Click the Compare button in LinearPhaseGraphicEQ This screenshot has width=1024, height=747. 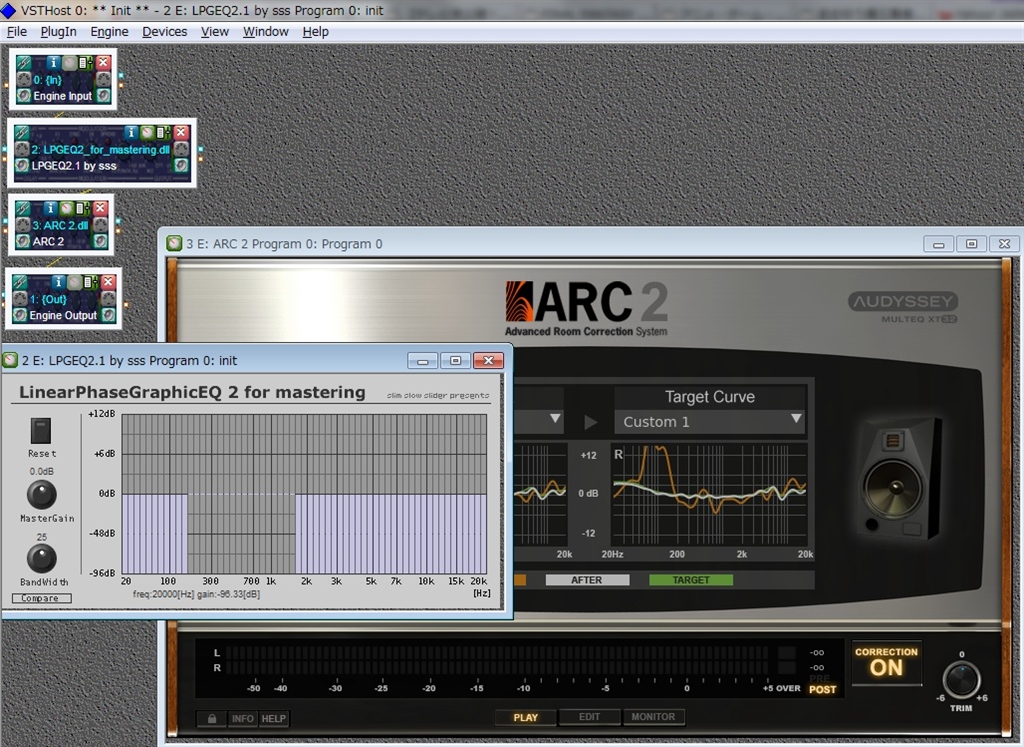pyautogui.click(x=41, y=598)
